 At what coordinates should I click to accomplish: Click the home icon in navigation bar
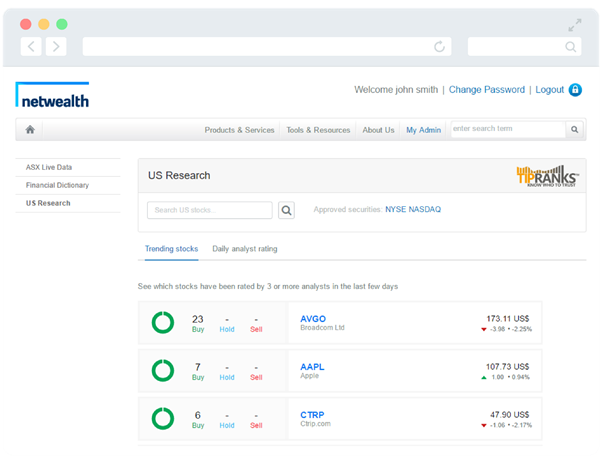(x=30, y=129)
